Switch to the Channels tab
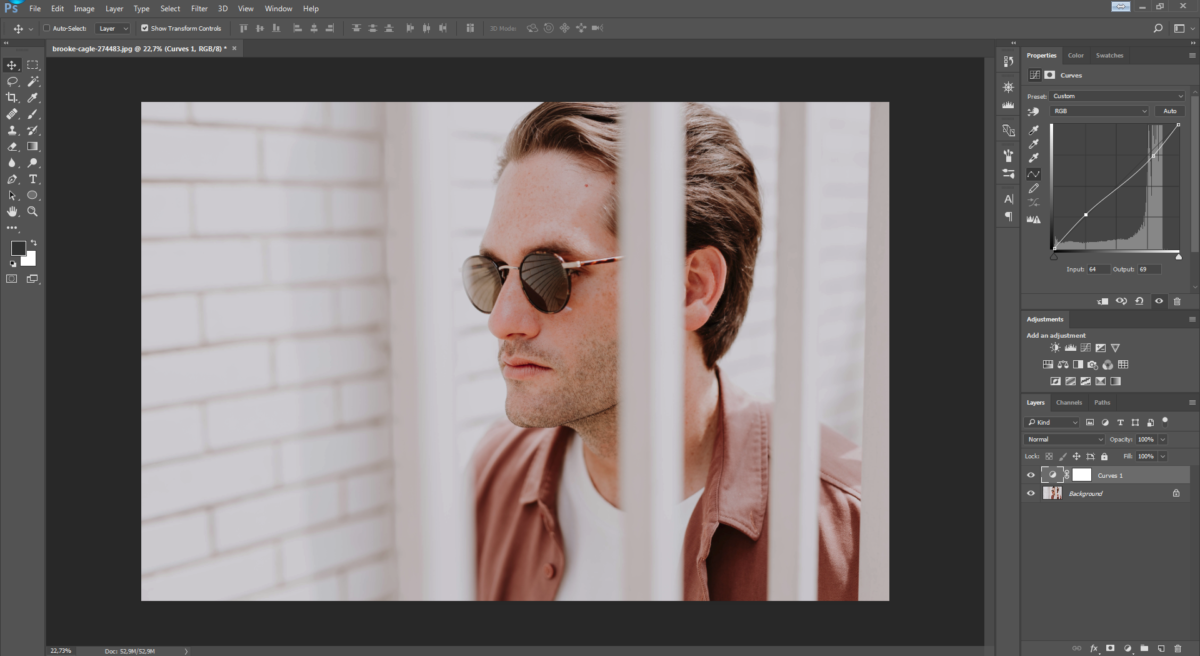Screen dimensions: 1200x656 1068,402
